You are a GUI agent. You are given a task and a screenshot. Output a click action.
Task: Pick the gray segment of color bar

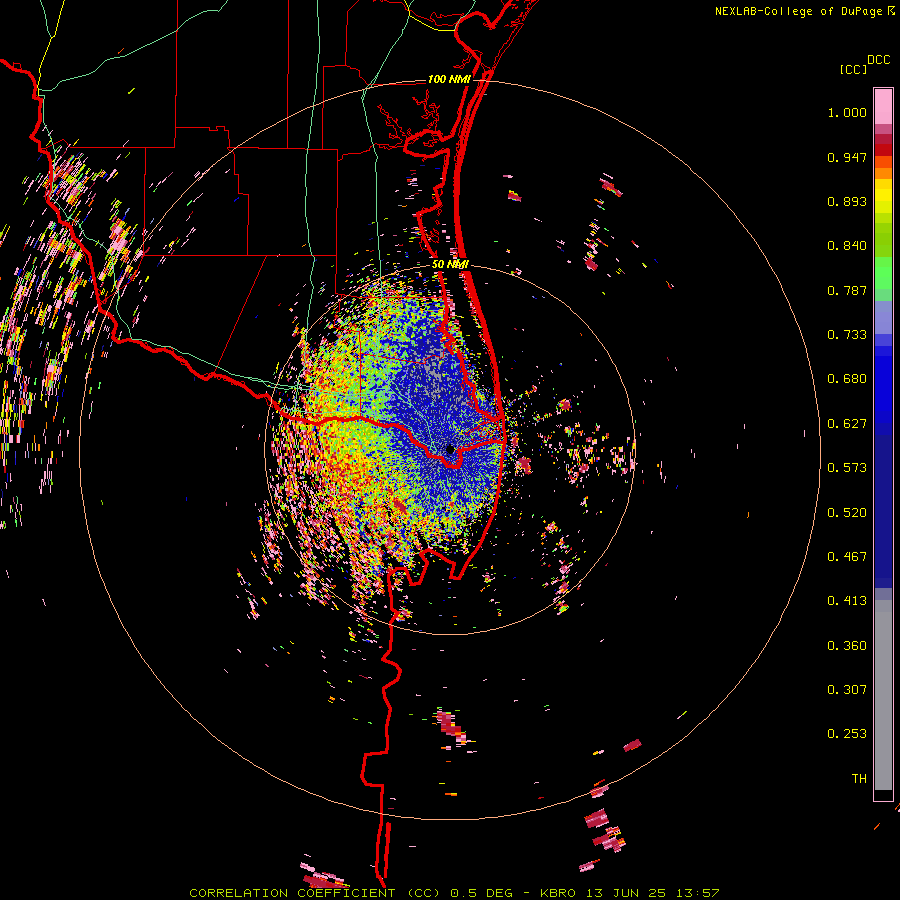[883, 695]
